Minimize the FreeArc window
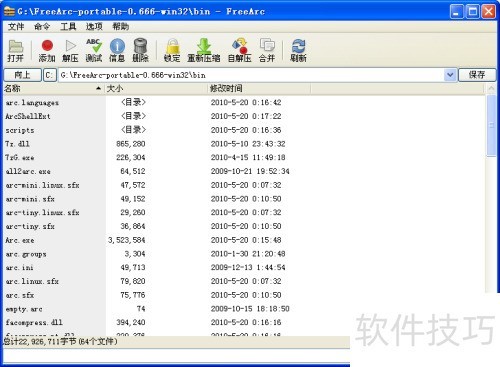500x367 pixels. (x=456, y=12)
